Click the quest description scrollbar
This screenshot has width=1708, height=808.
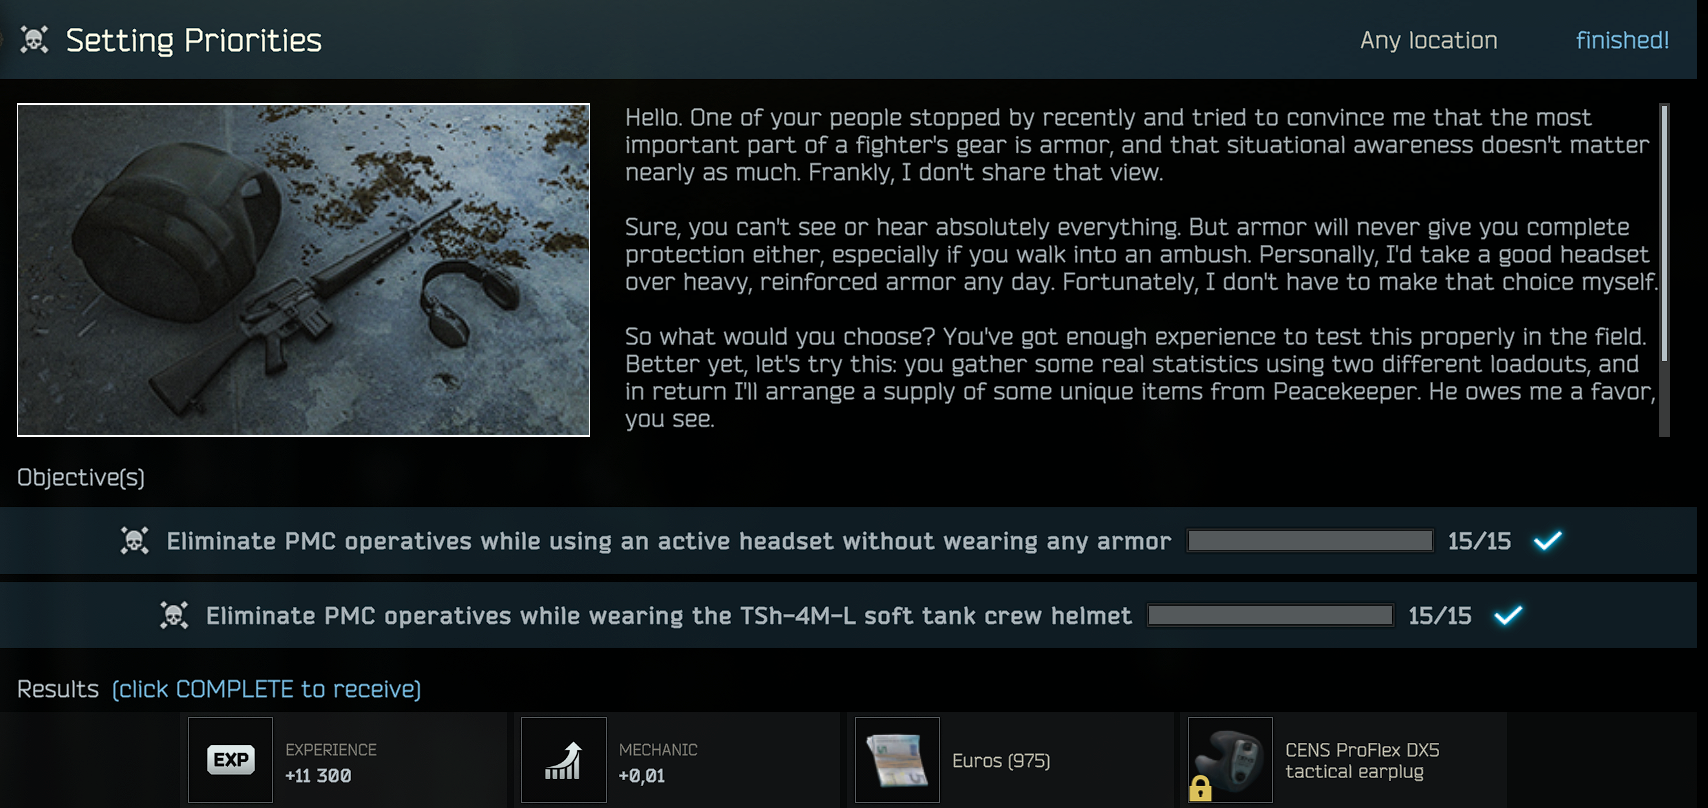(x=1664, y=270)
